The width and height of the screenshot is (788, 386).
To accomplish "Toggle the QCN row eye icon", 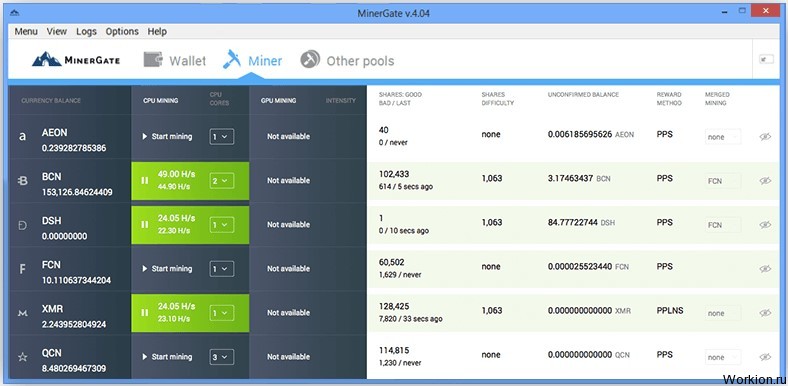I will [765, 357].
